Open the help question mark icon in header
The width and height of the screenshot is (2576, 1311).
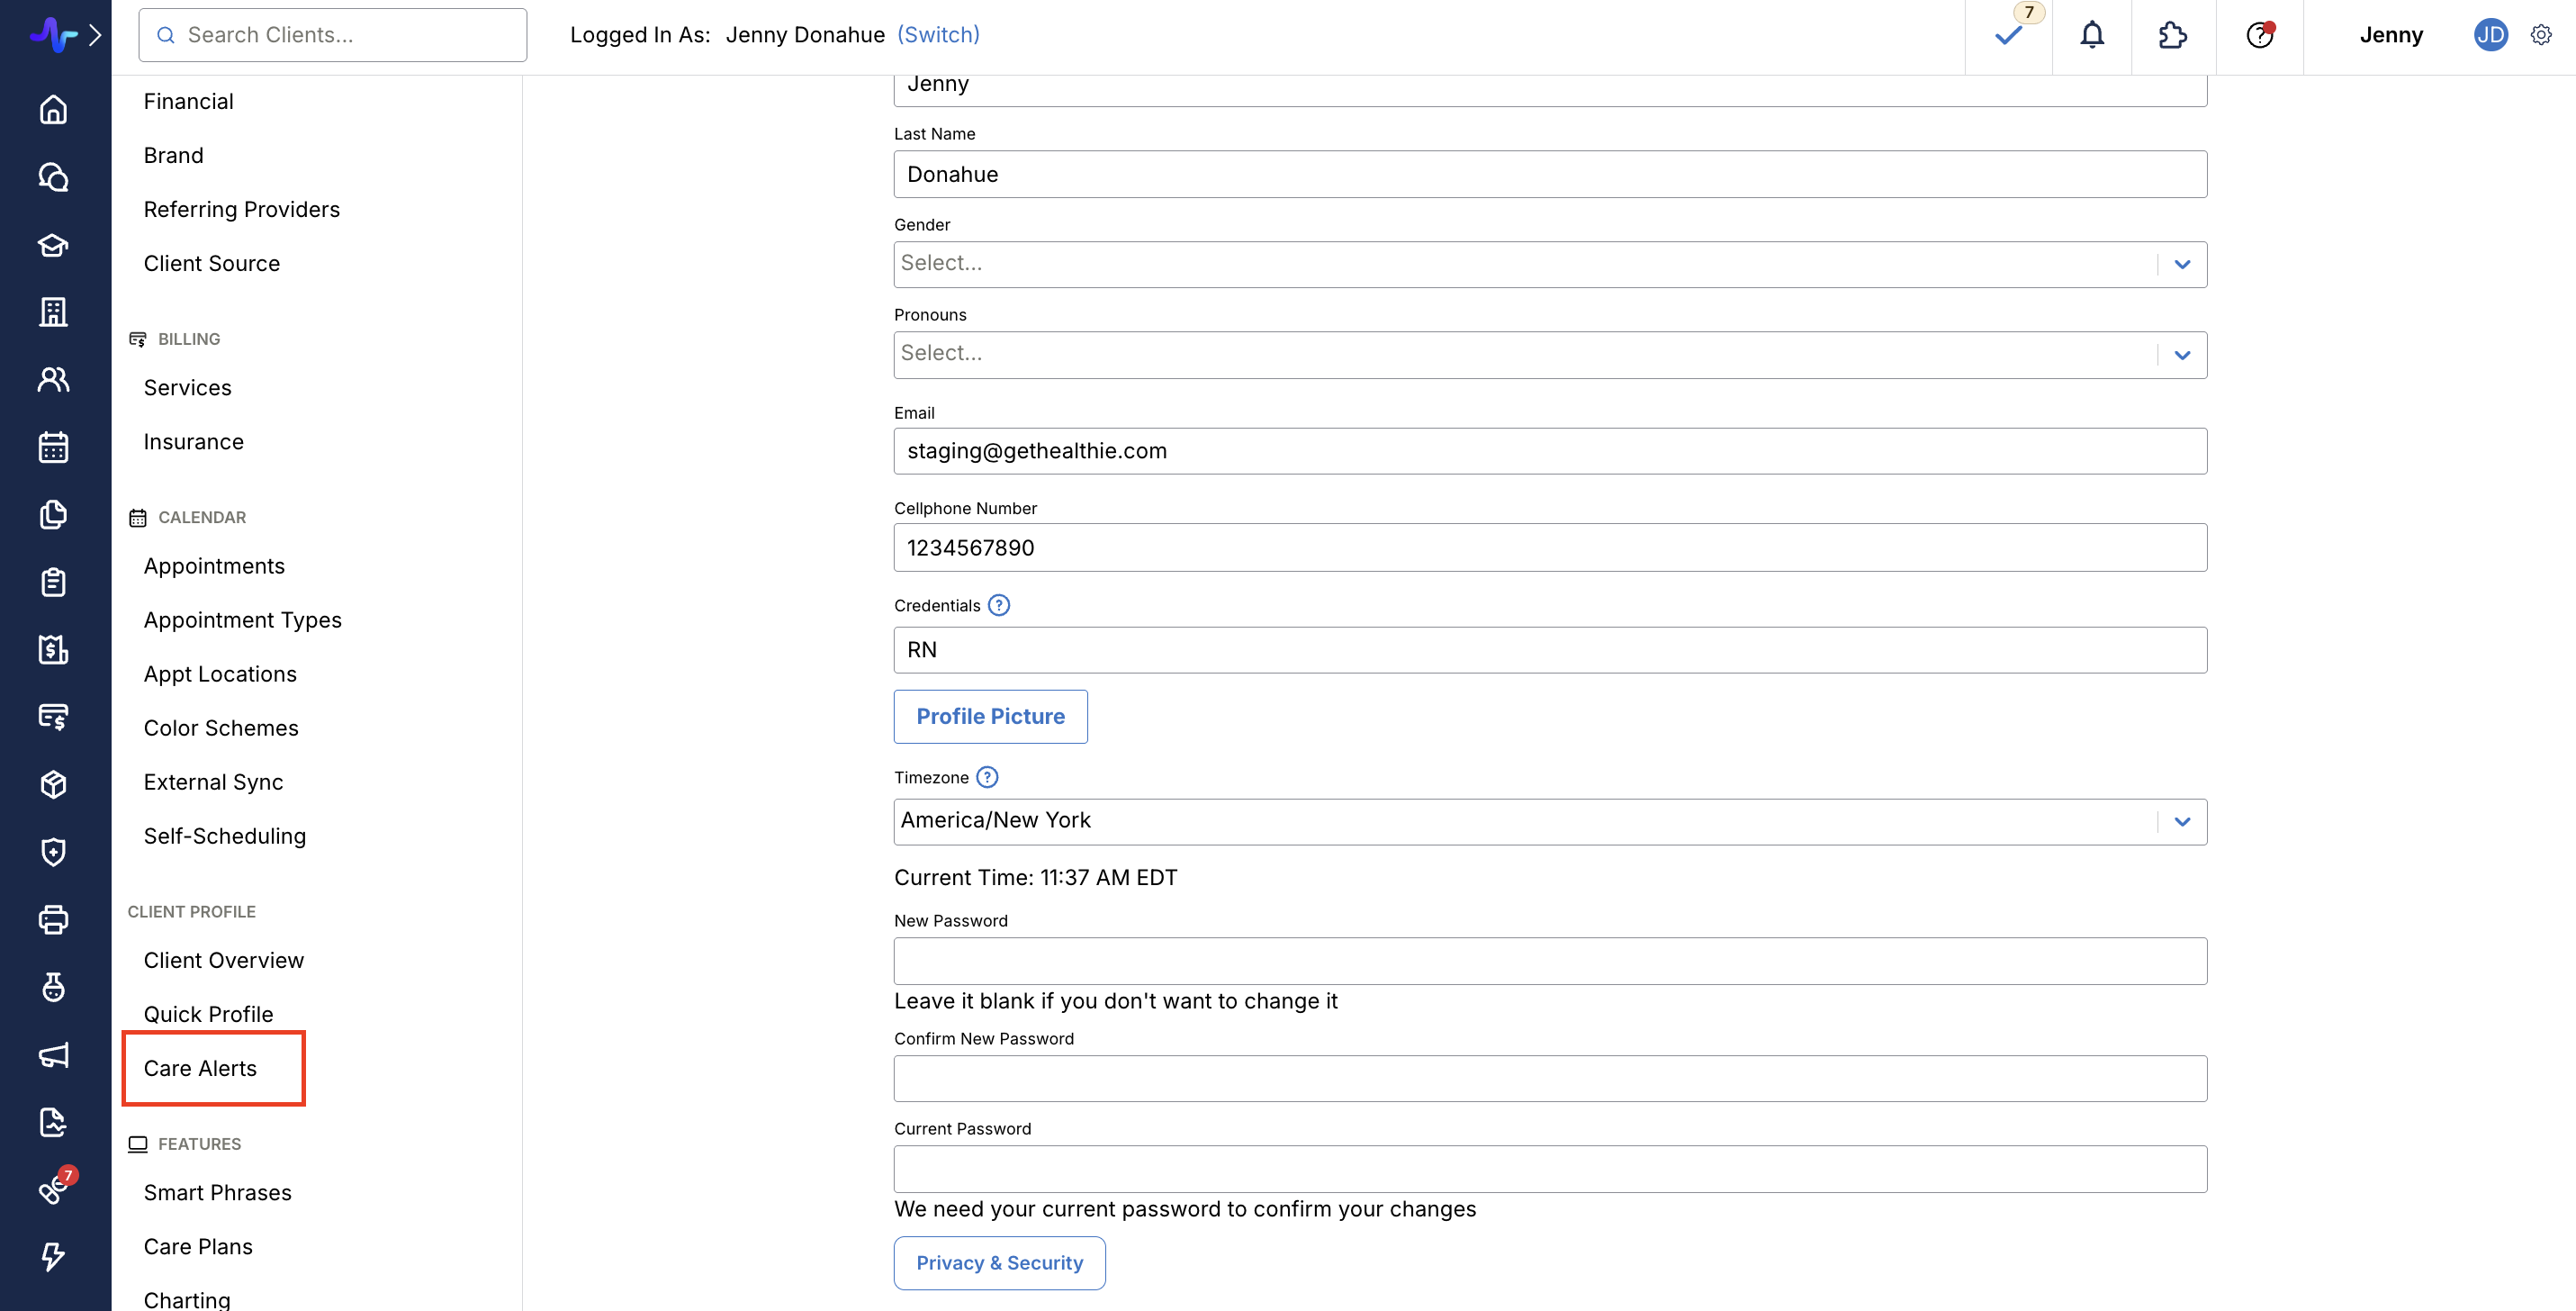click(2259, 35)
